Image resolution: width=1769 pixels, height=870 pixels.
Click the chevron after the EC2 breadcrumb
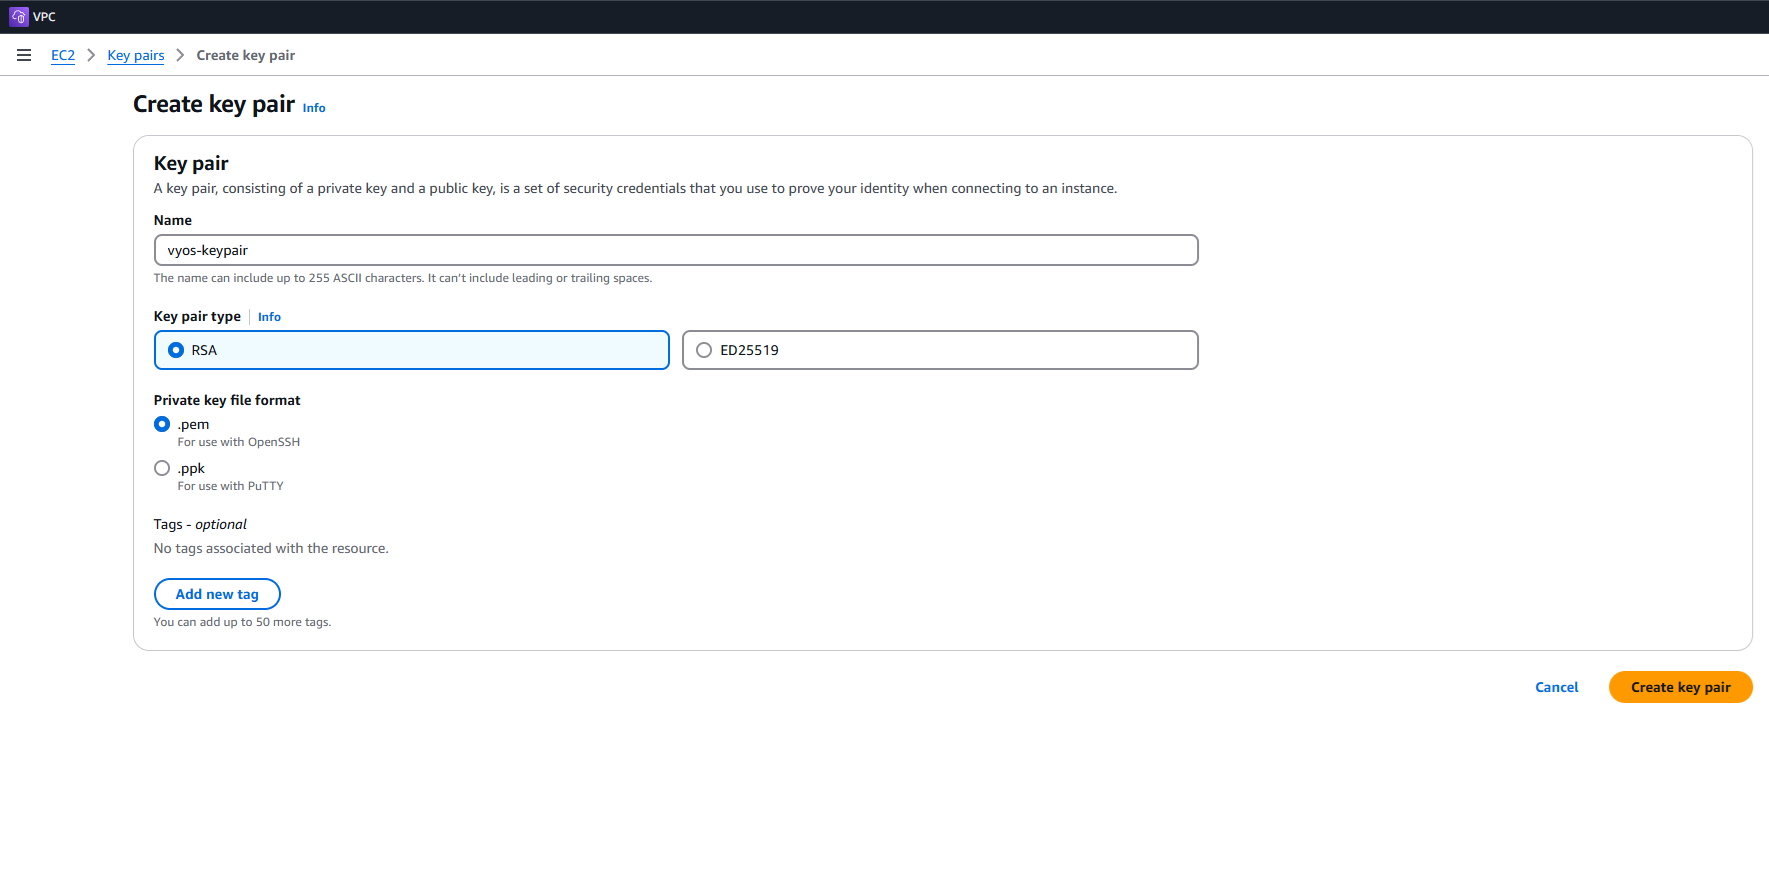pos(91,56)
